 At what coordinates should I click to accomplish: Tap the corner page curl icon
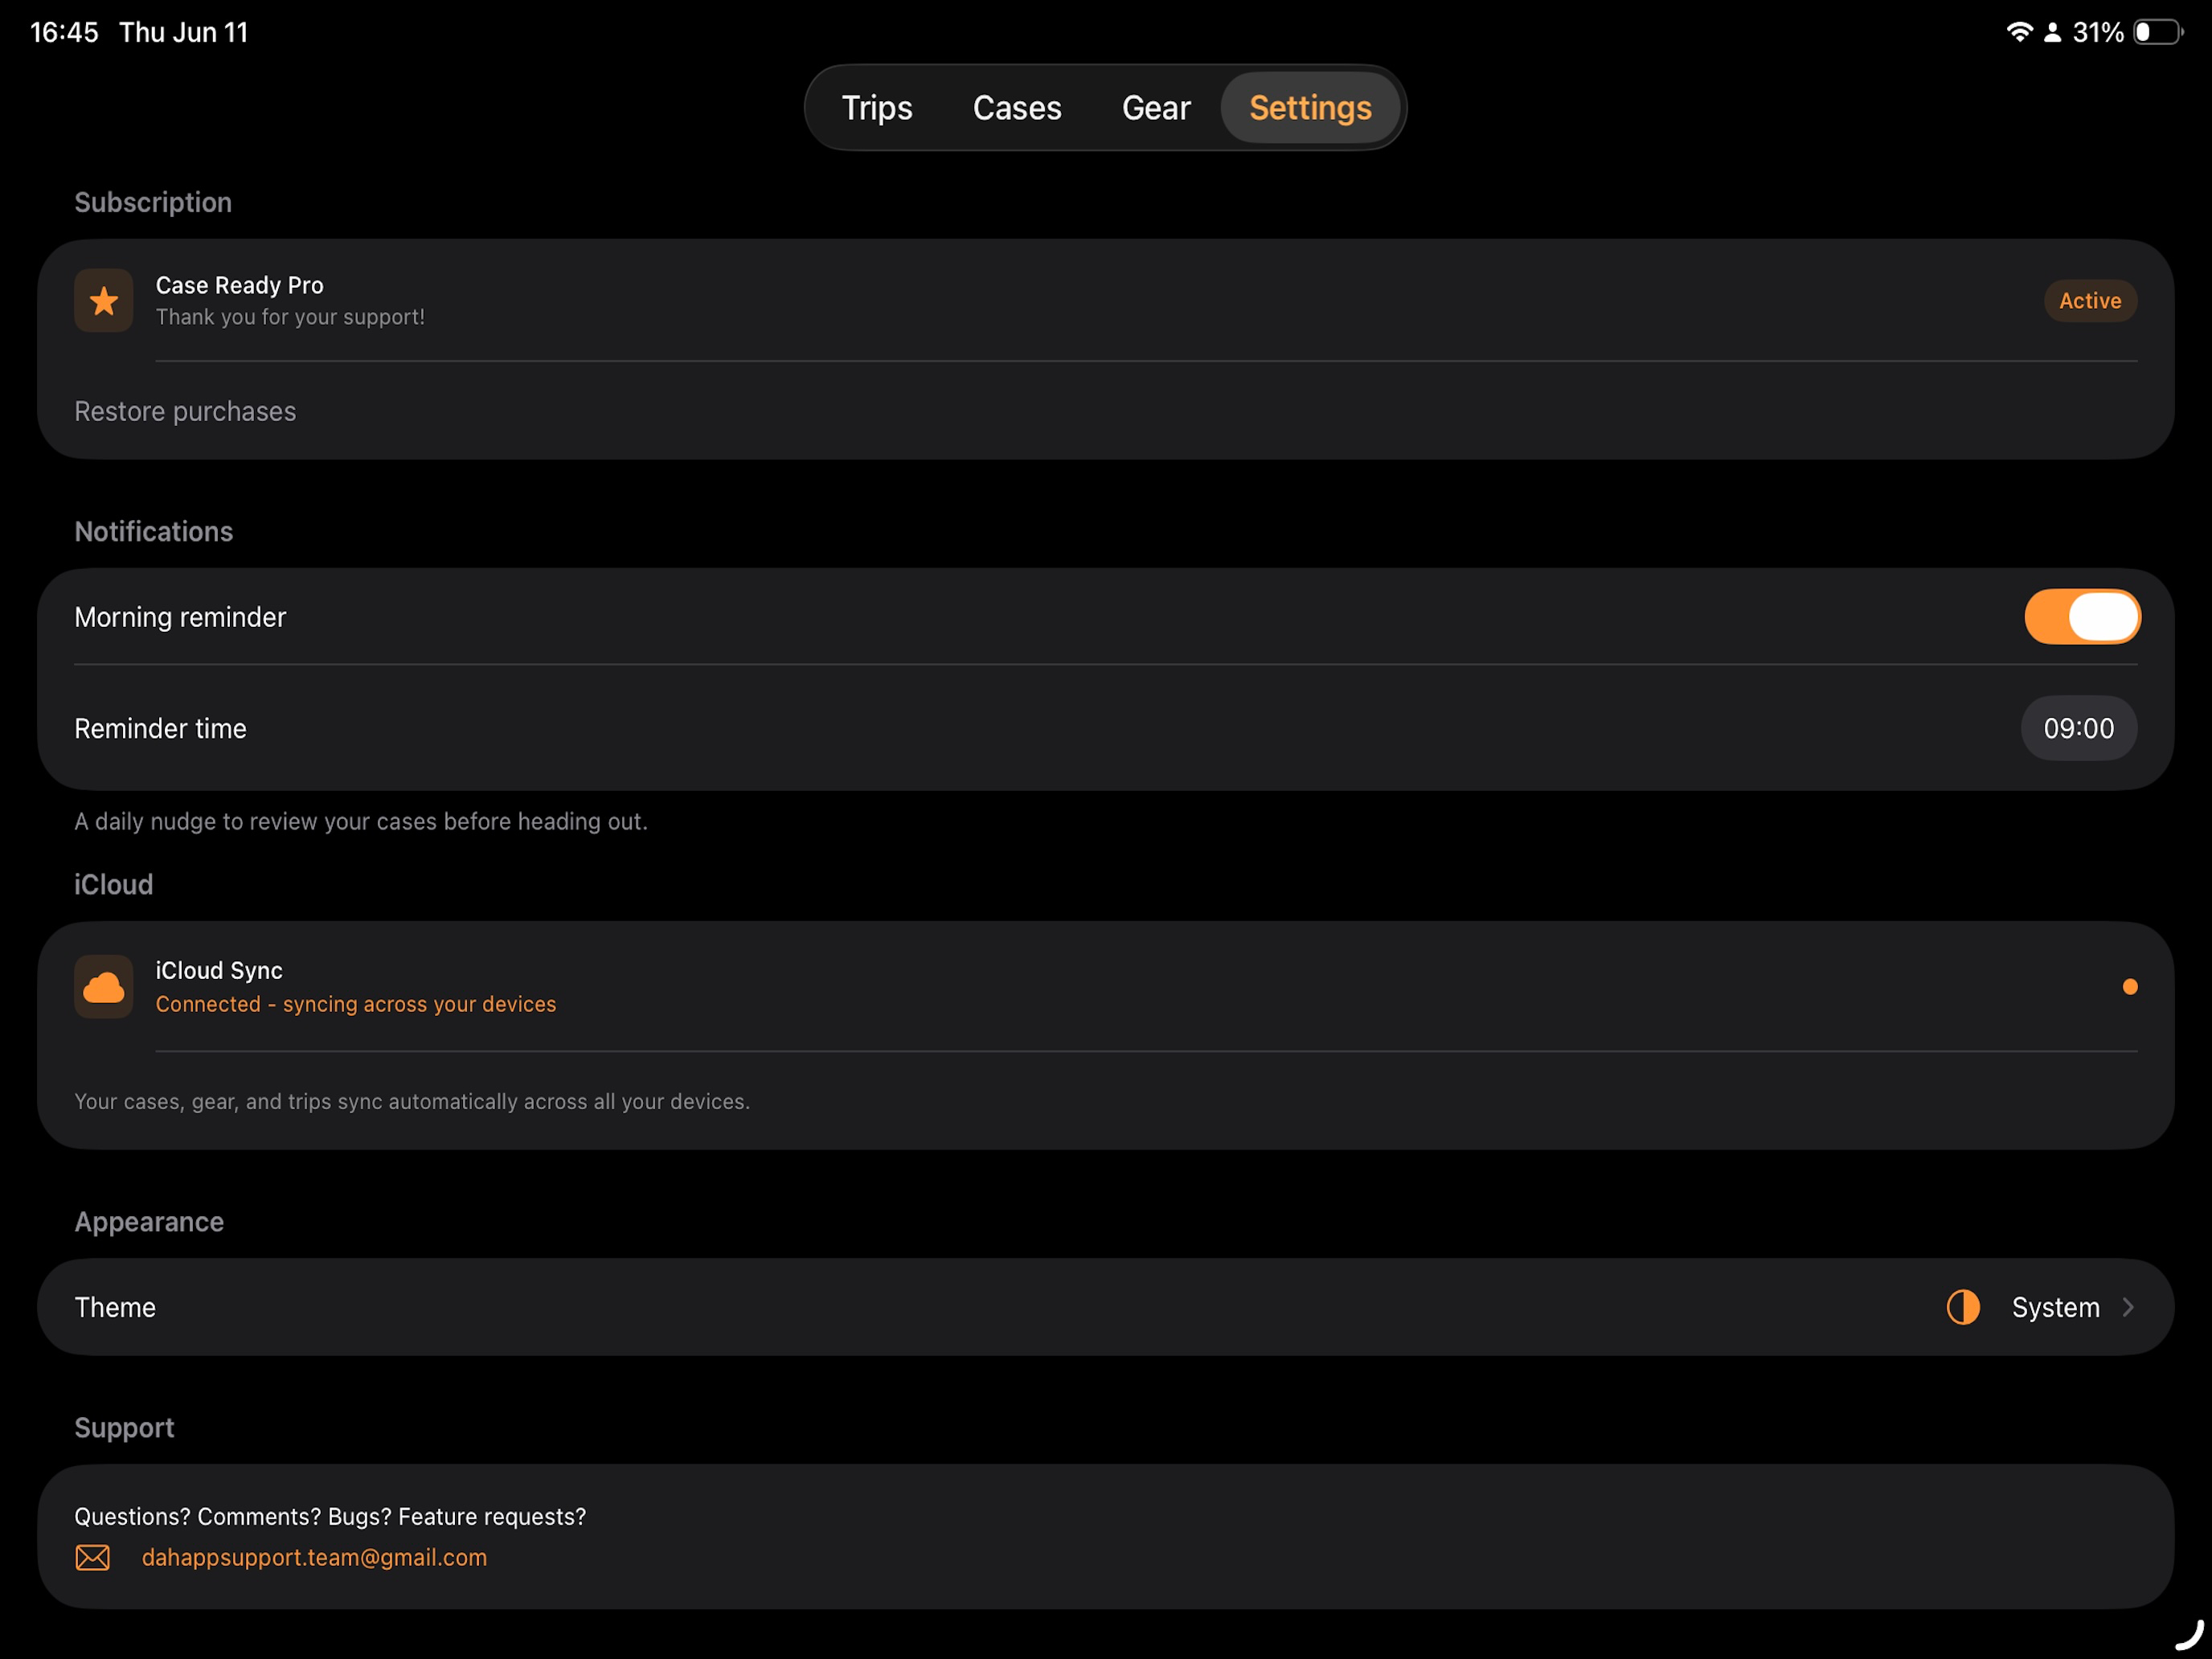[2189, 1635]
